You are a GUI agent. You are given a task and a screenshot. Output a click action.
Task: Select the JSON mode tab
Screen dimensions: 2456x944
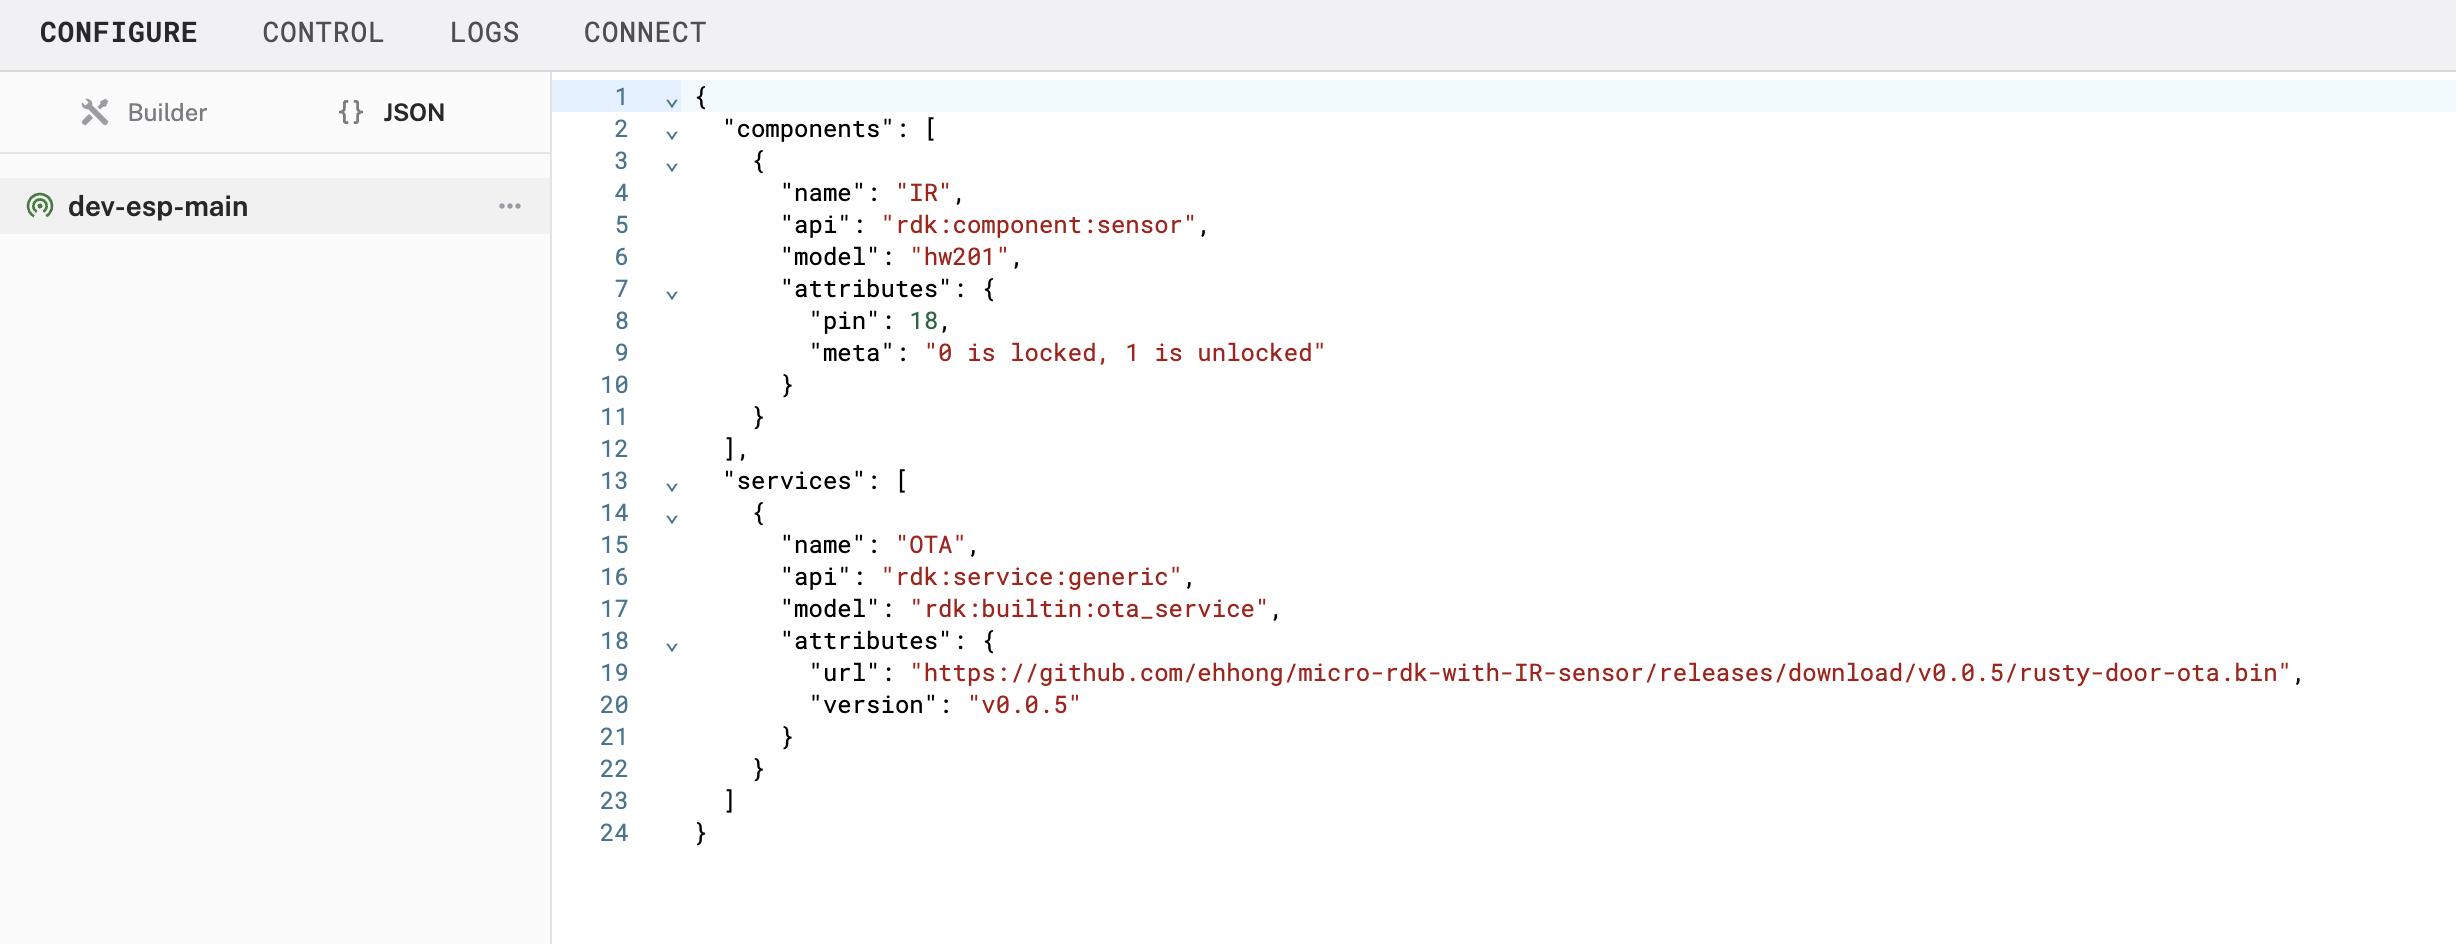[x=392, y=112]
